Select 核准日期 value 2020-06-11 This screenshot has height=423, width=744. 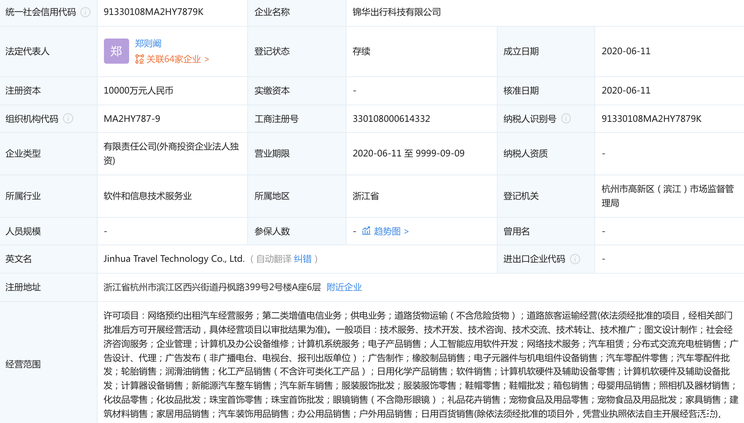[625, 91]
